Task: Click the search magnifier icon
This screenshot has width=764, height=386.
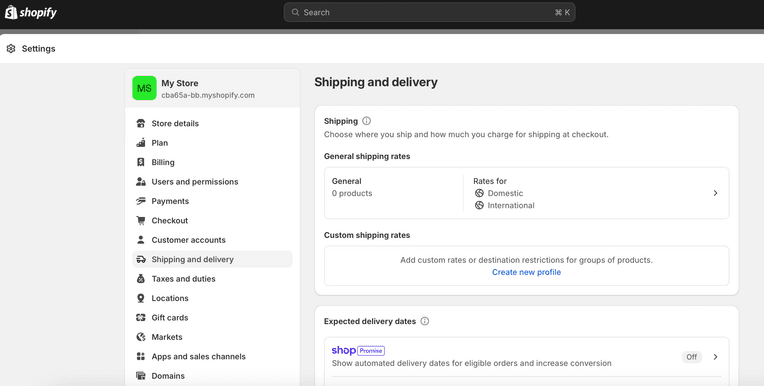Action: tap(295, 12)
